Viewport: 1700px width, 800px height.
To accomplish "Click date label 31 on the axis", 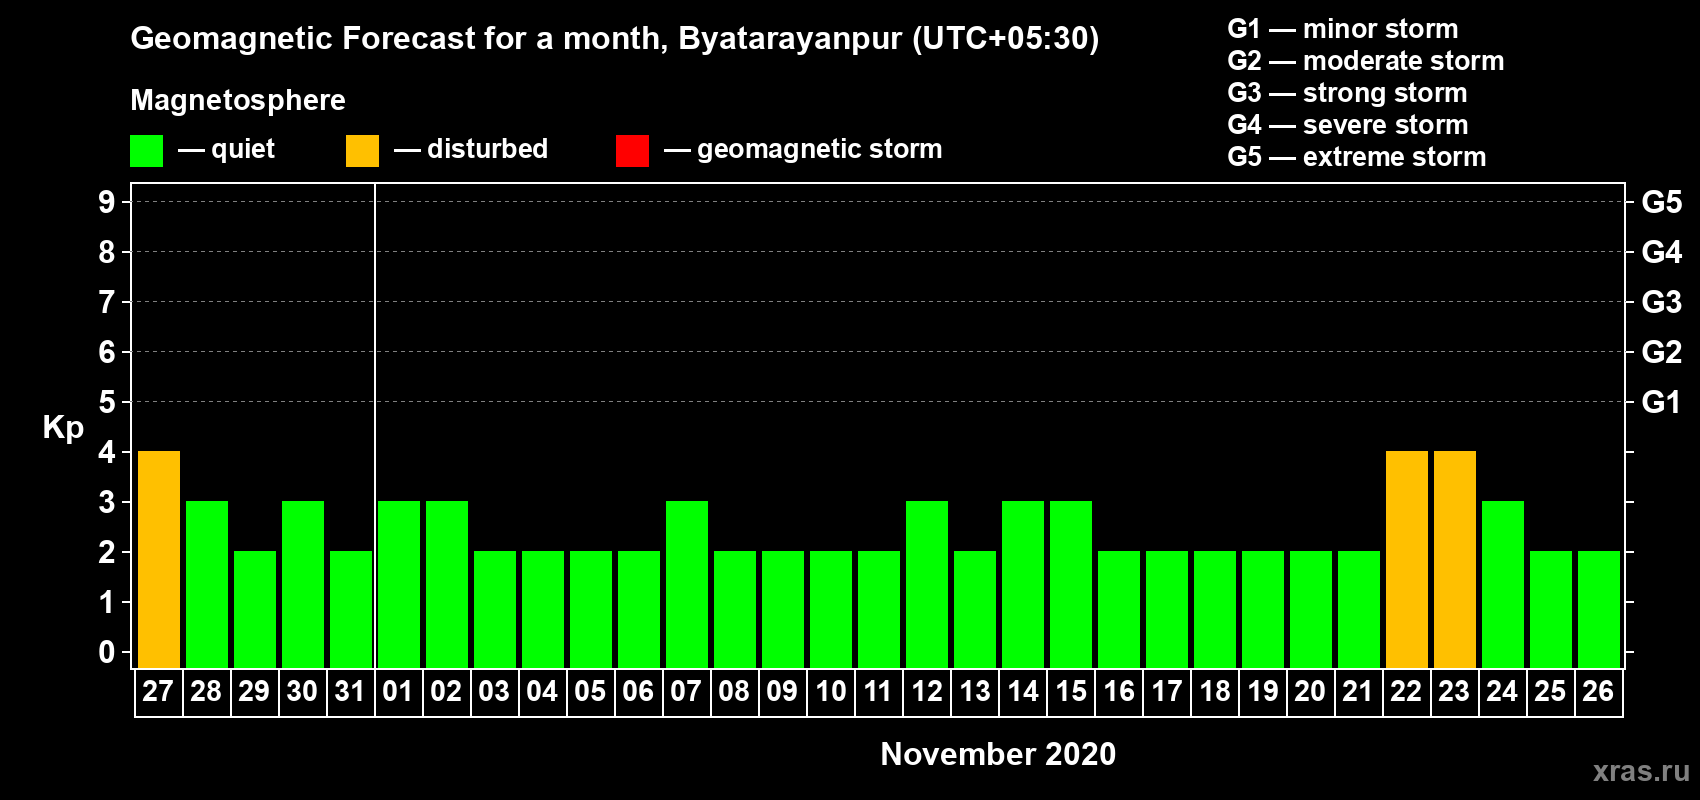I will click(350, 692).
